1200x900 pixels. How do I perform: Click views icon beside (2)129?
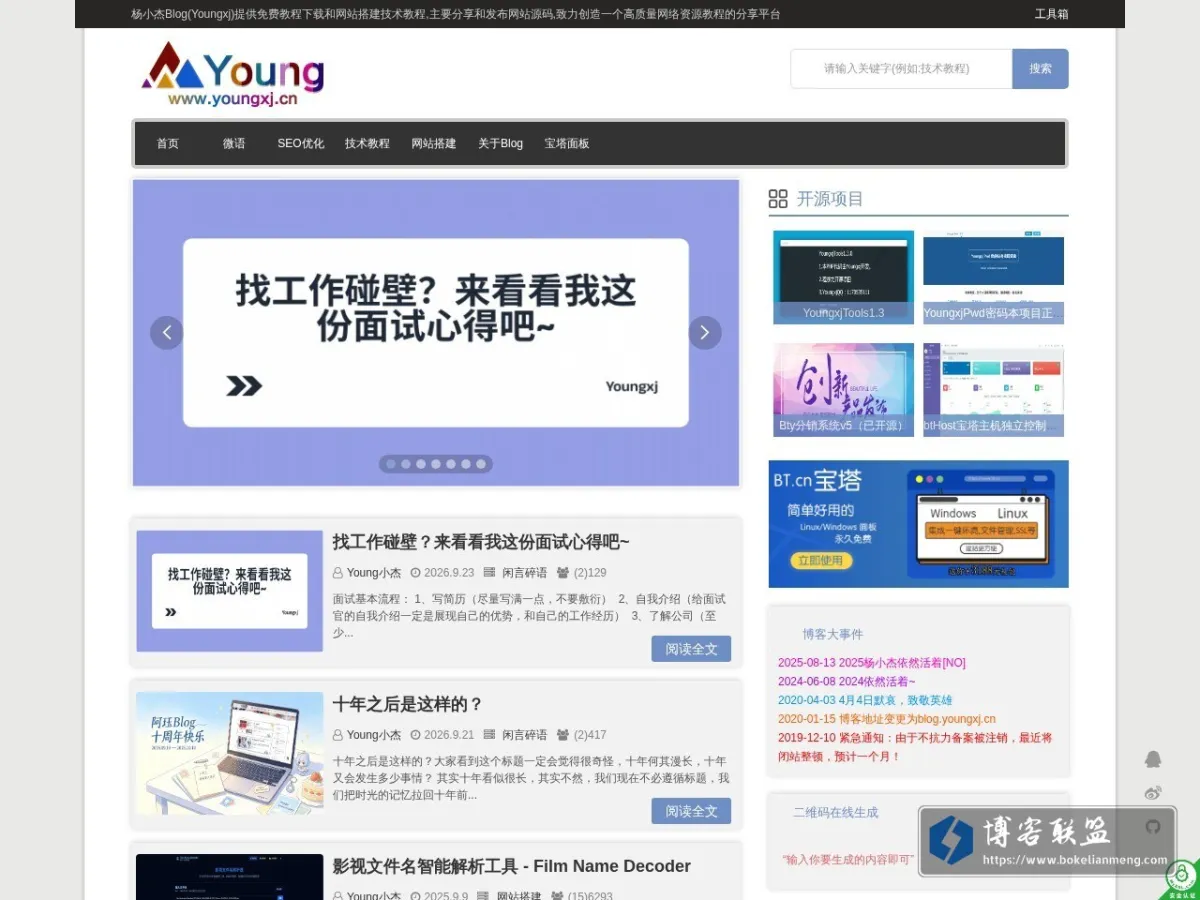[x=563, y=573]
